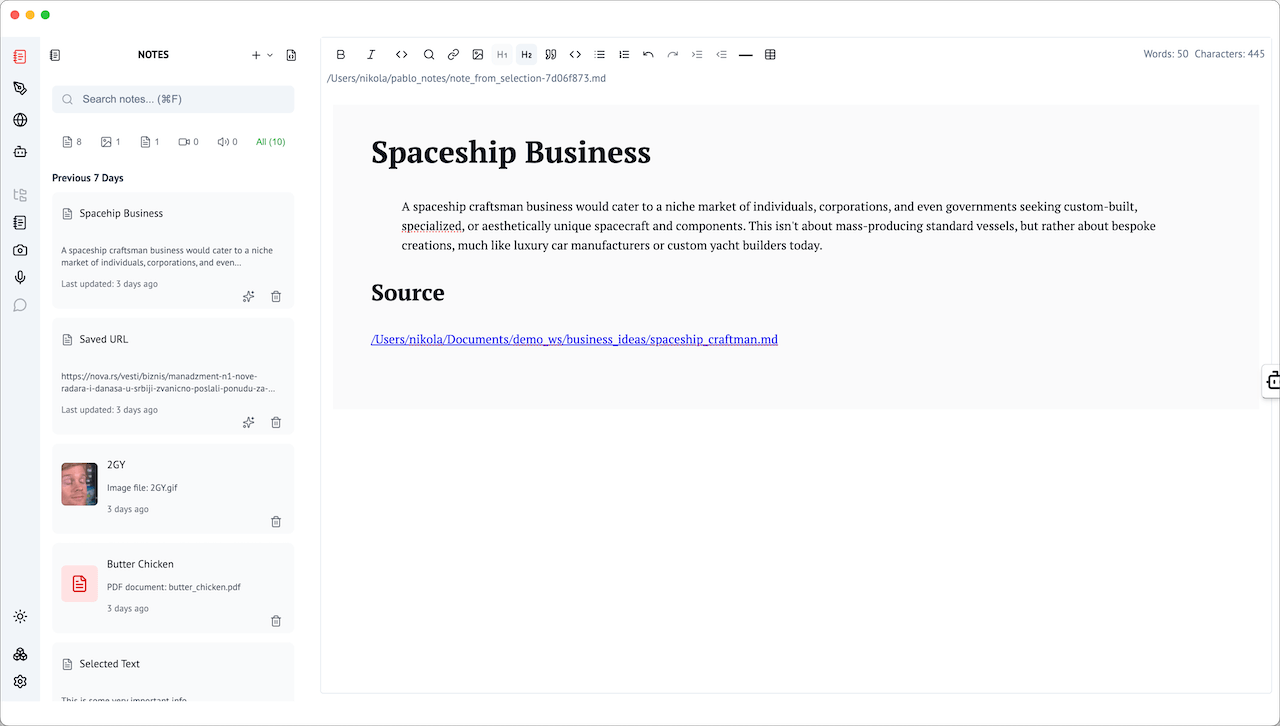Start microphone recording from sidebar
Image resolution: width=1280 pixels, height=726 pixels.
[20, 277]
